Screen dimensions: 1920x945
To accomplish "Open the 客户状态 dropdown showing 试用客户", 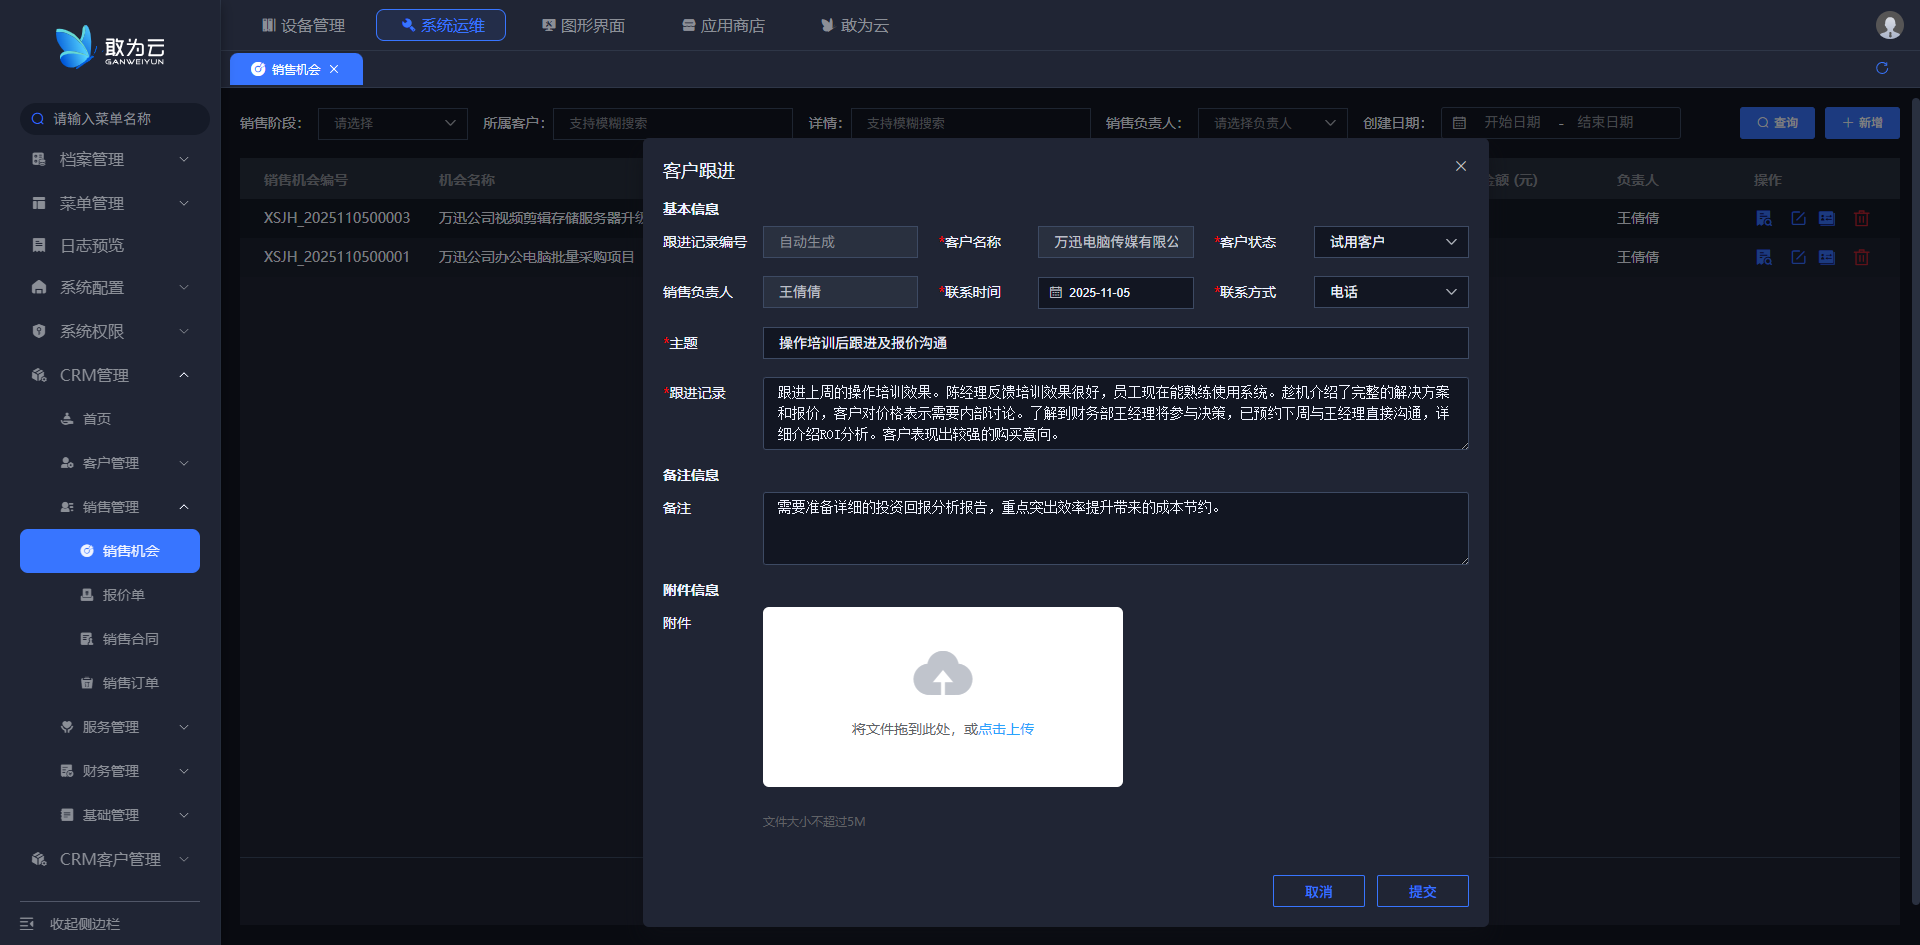I will pos(1390,242).
